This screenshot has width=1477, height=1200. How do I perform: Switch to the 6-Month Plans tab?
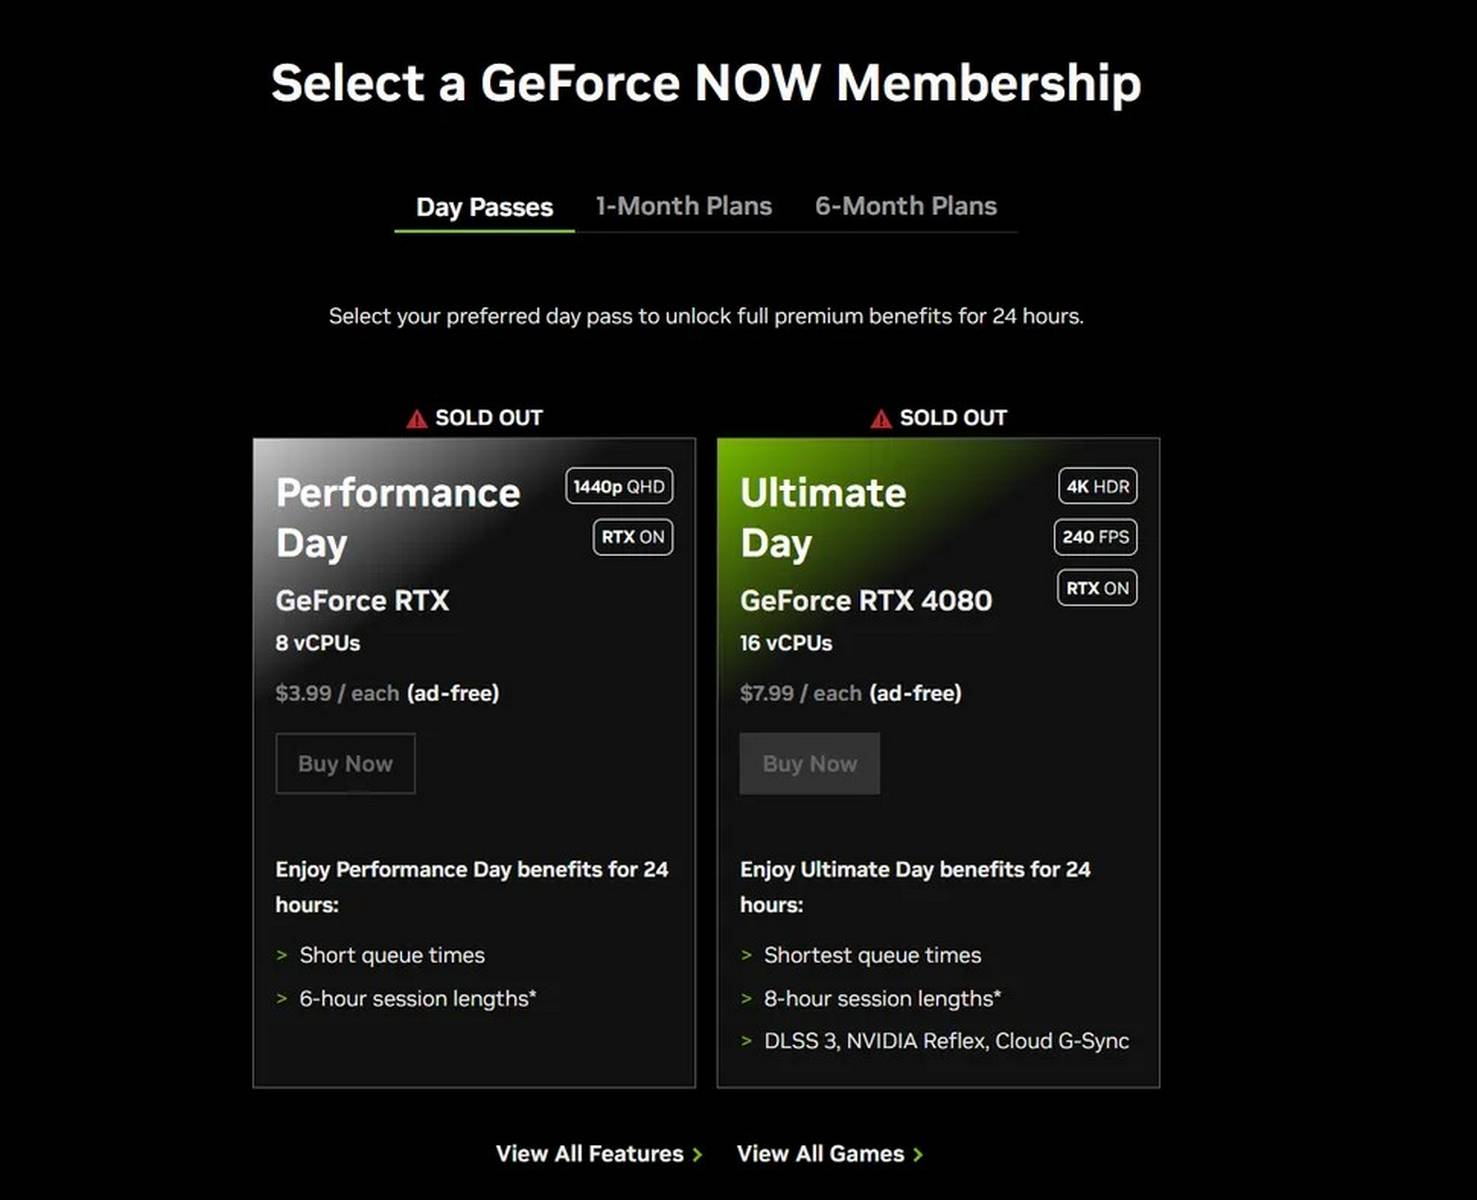point(905,206)
